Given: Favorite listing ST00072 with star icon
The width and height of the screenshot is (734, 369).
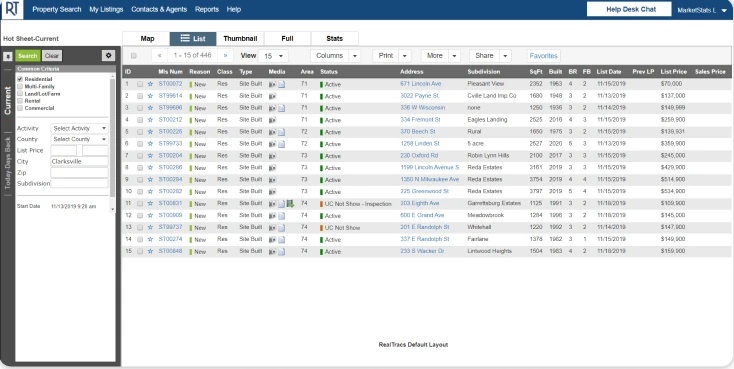Looking at the screenshot, I should point(150,84).
